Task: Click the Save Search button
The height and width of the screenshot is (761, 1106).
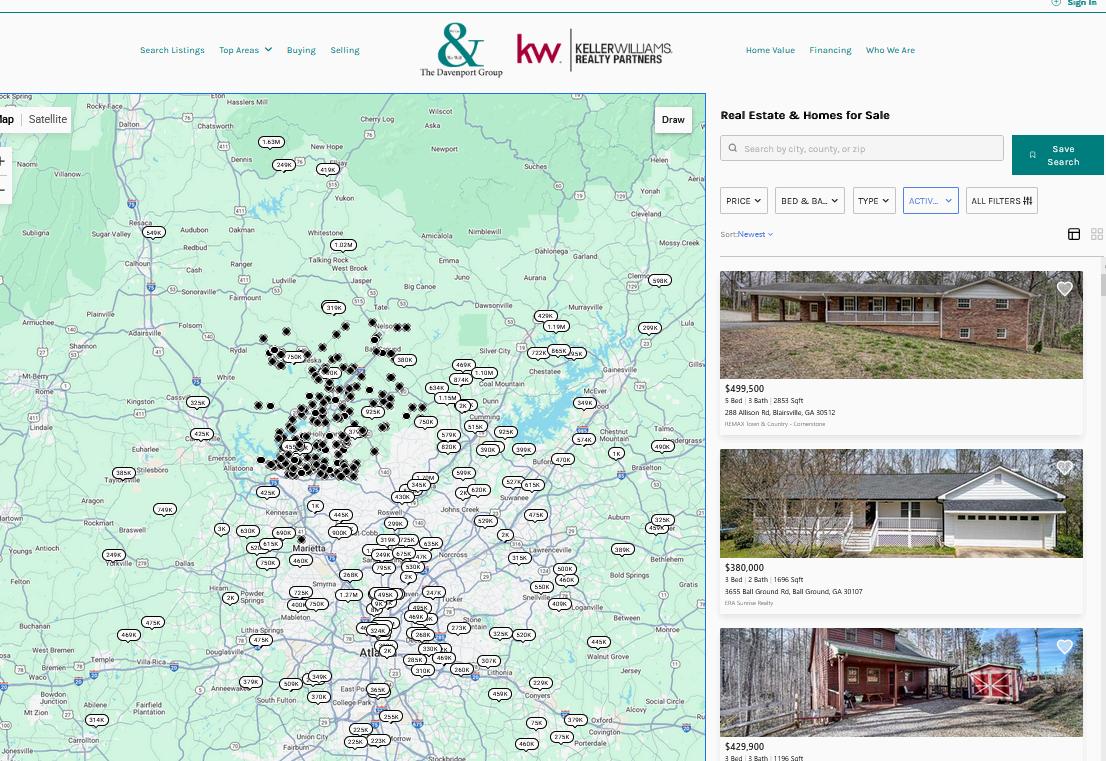Action: click(x=1057, y=155)
